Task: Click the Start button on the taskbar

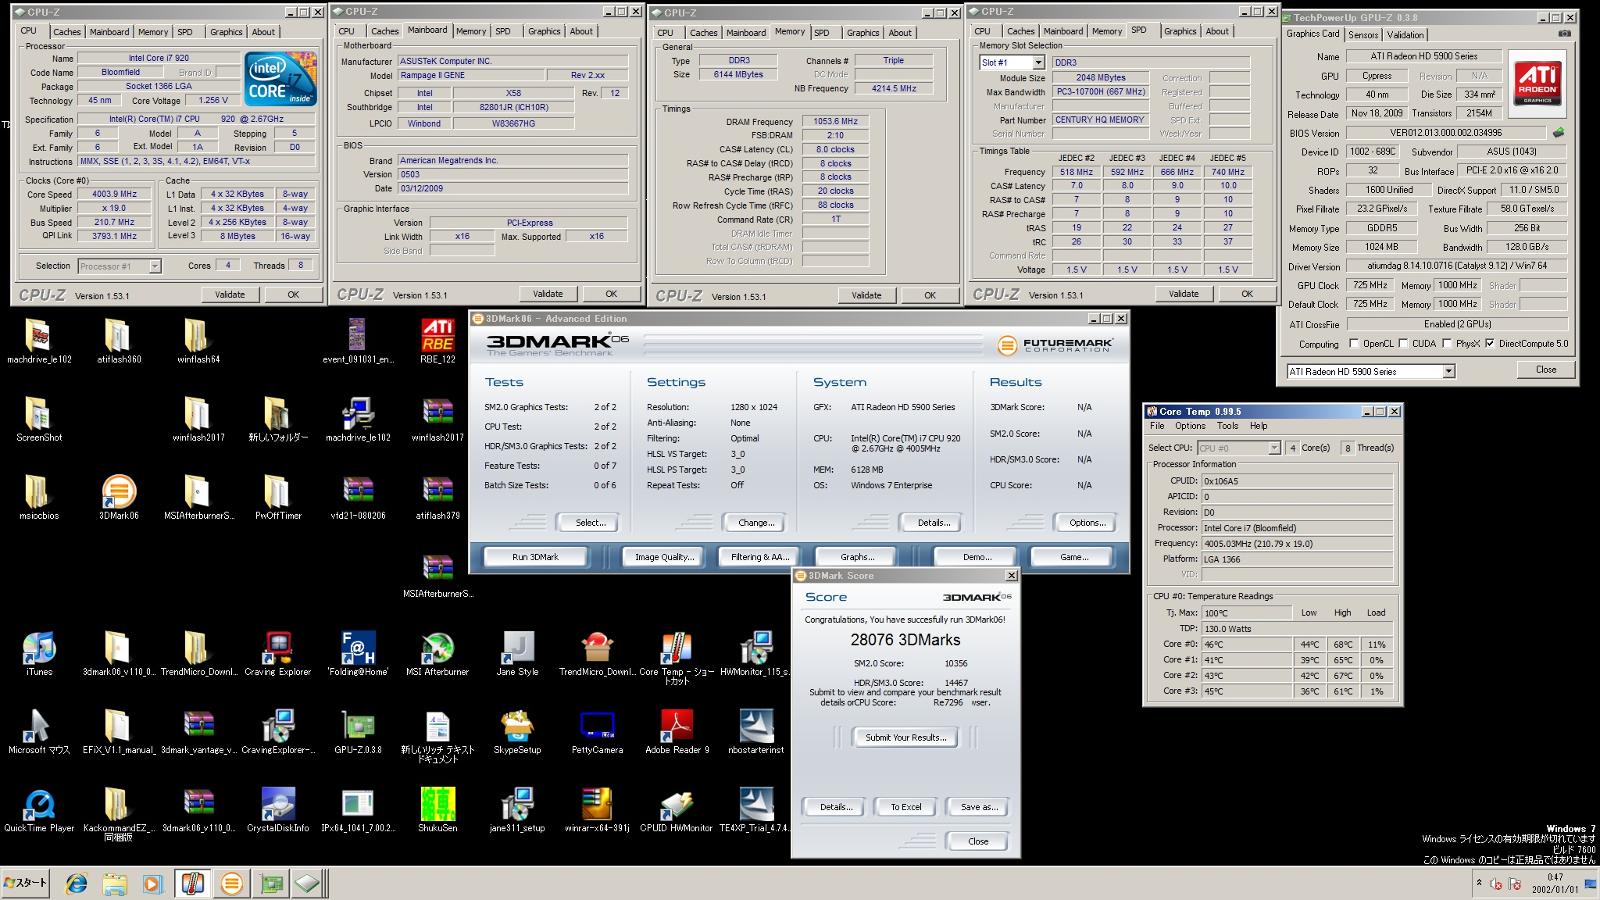Action: click(x=25, y=883)
